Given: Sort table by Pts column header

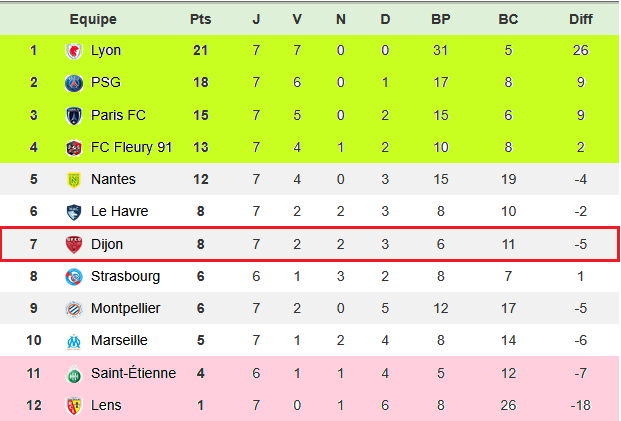Looking at the screenshot, I should (x=200, y=19).
